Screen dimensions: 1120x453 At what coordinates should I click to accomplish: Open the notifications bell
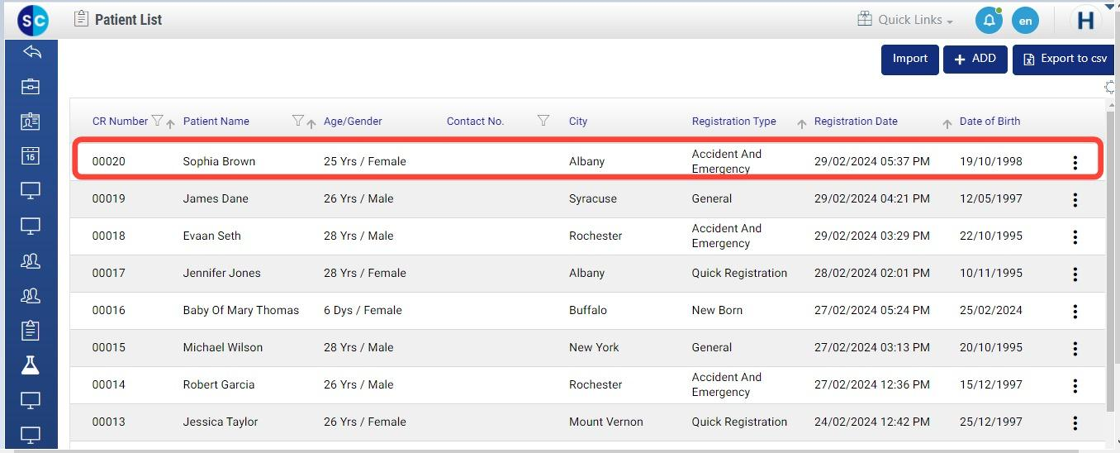989,20
